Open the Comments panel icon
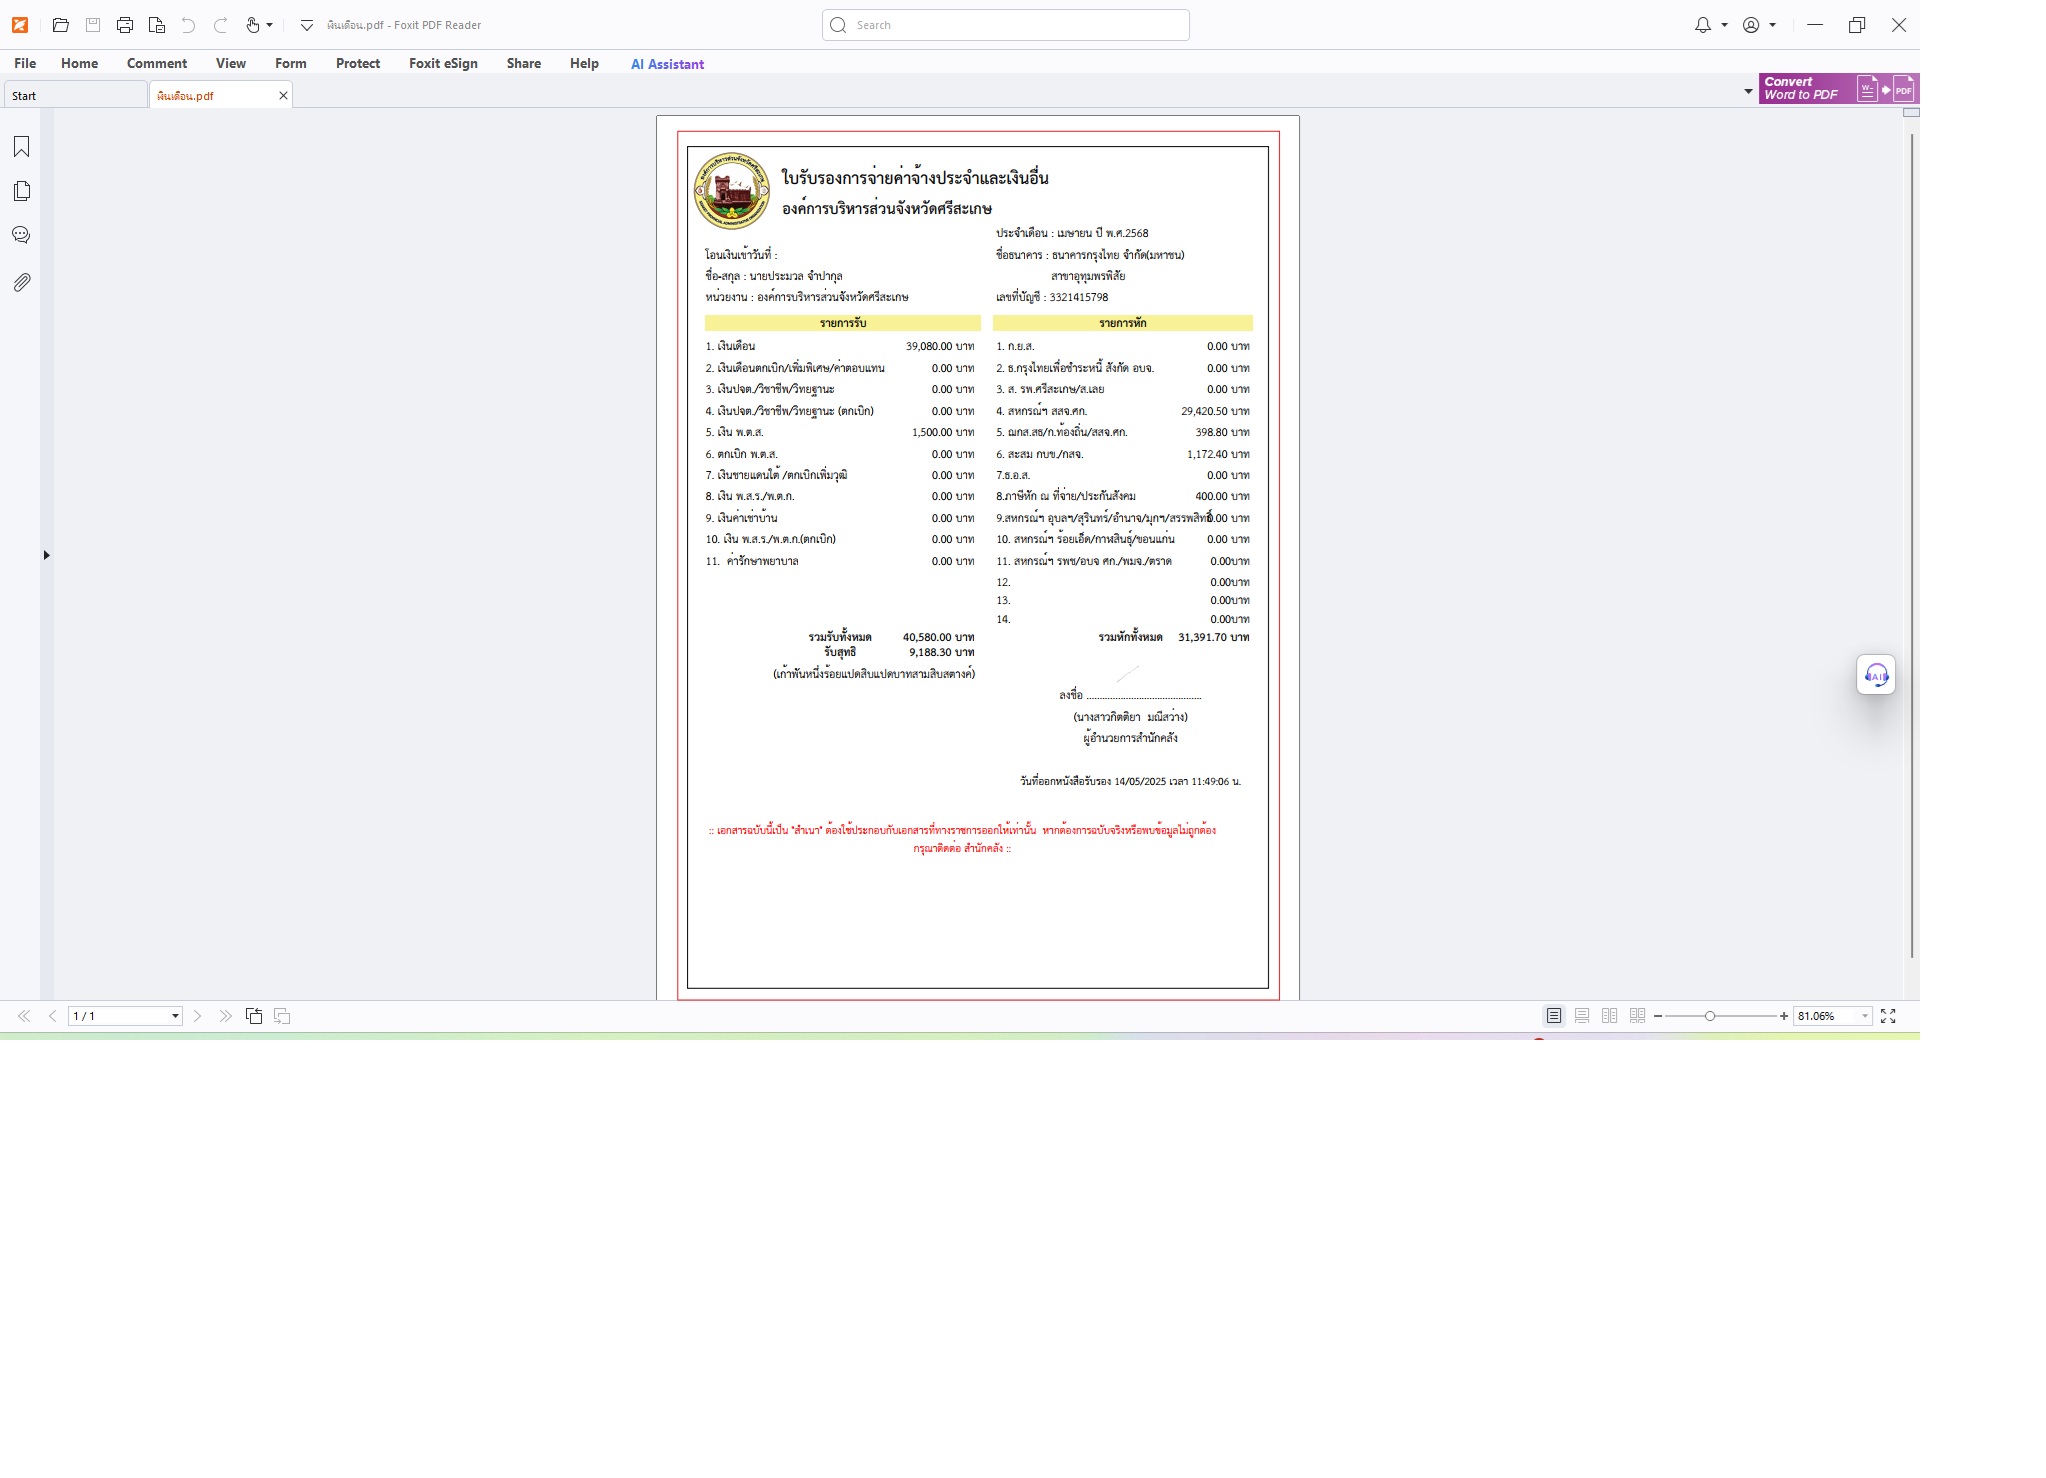Image resolution: width=2046 pixels, height=1478 pixels. coord(21,235)
